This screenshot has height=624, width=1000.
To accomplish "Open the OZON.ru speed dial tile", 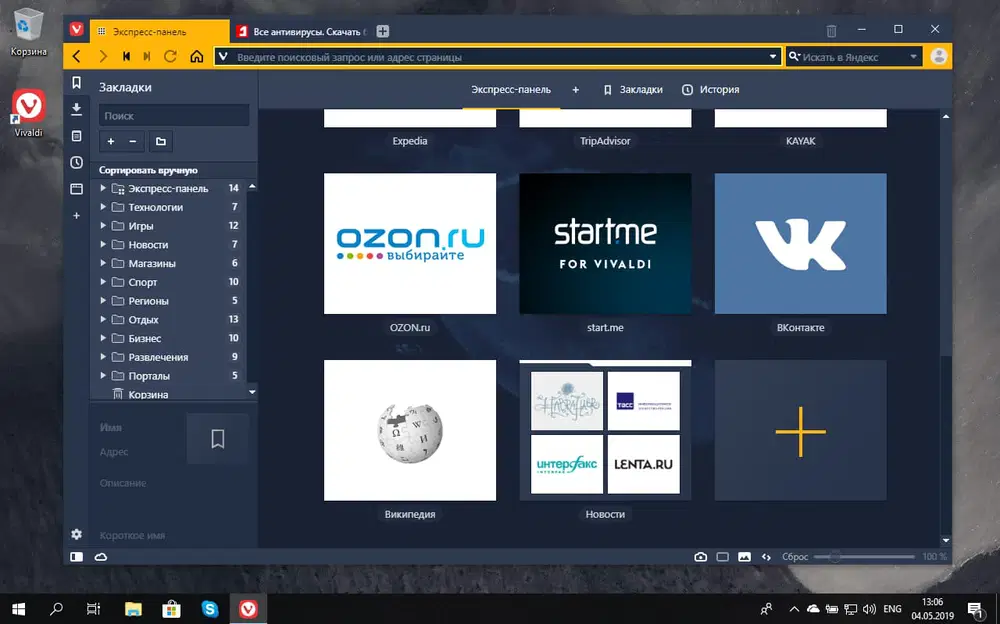I will 410,244.
